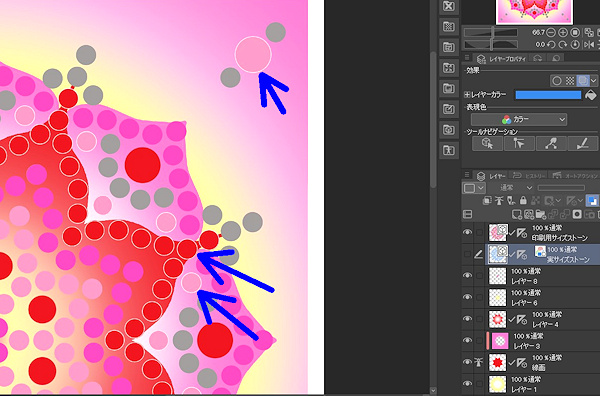The height and width of the screenshot is (396, 600).
Task: Hide レイヤー 3 eye icon
Action: (x=467, y=341)
